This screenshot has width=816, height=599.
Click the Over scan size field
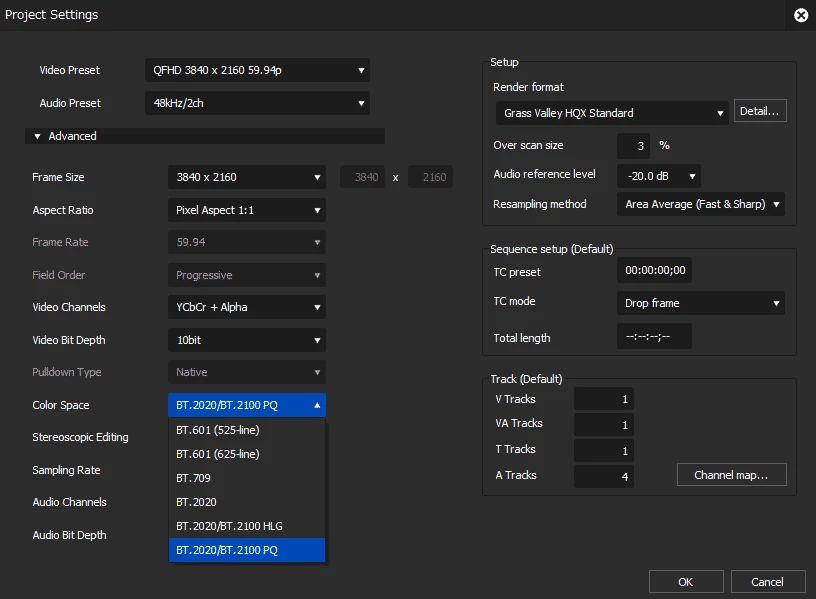click(633, 146)
